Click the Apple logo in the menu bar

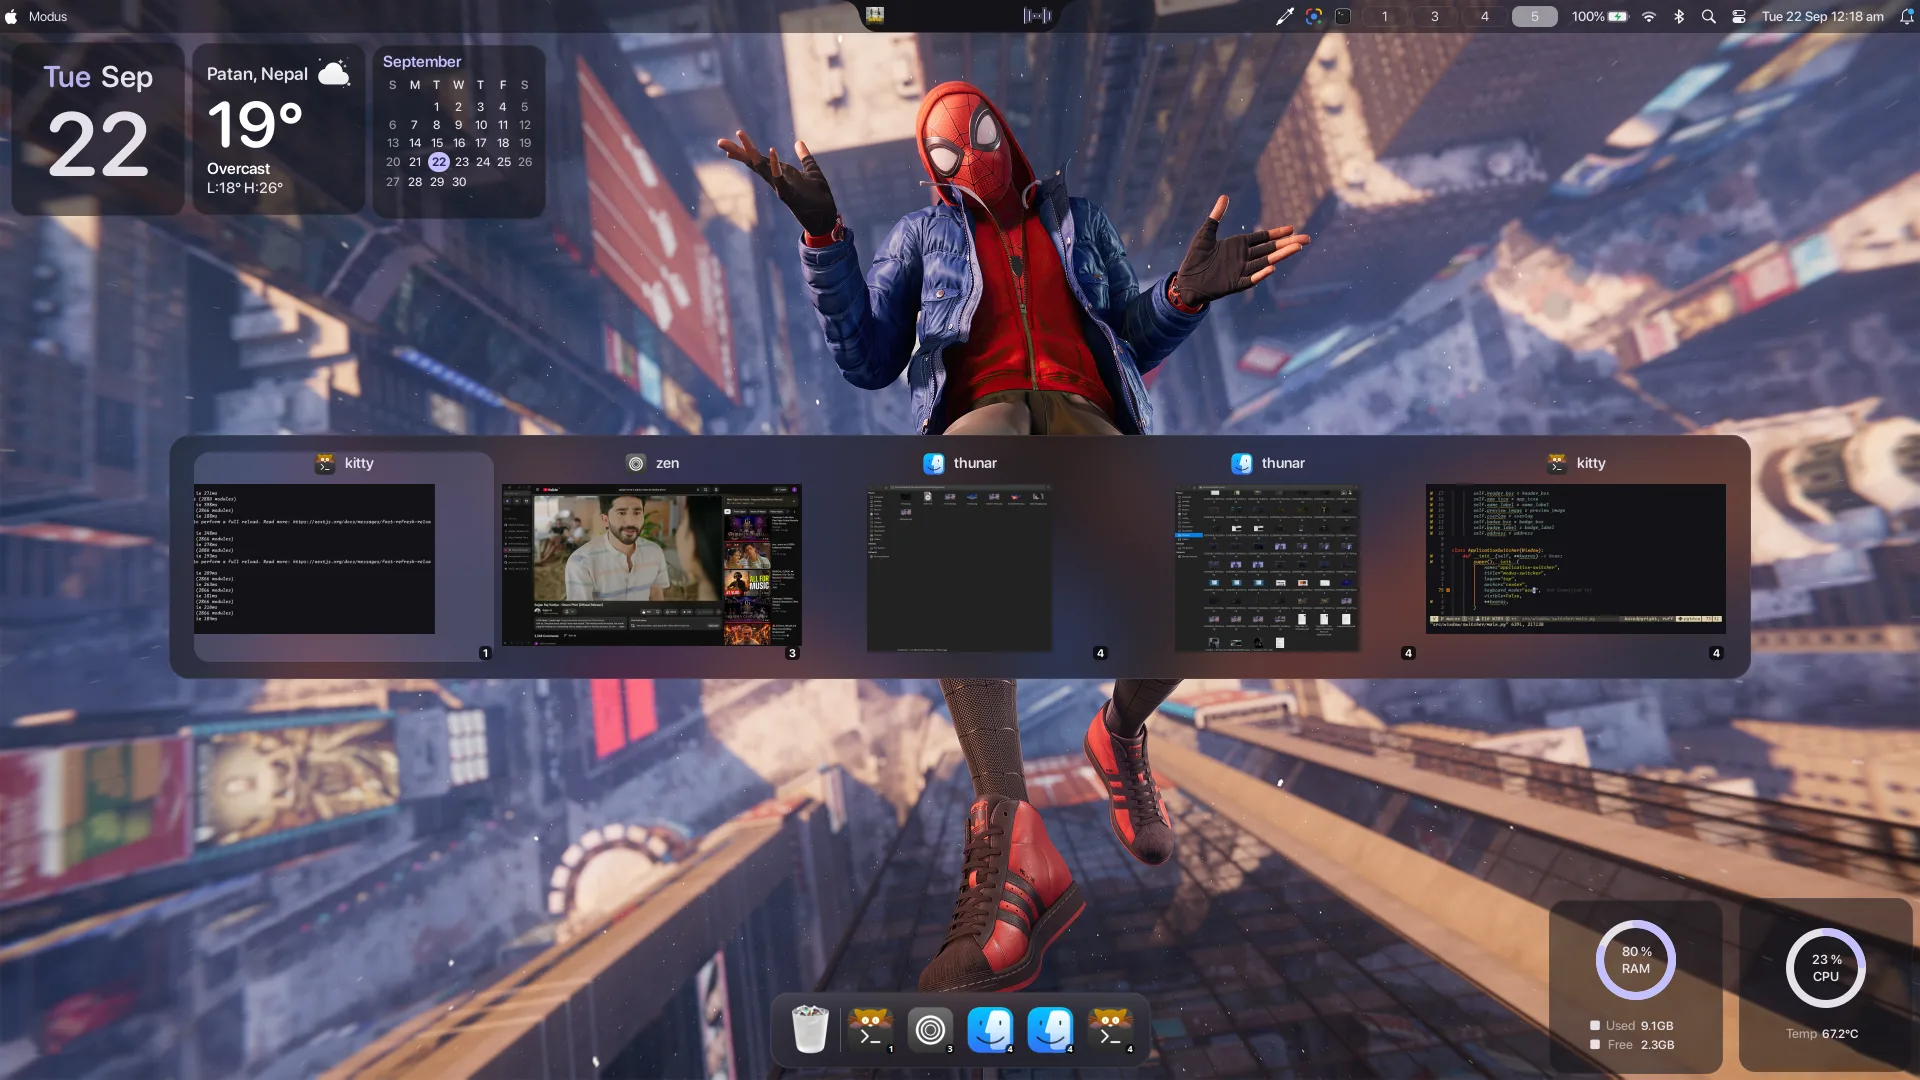(12, 16)
